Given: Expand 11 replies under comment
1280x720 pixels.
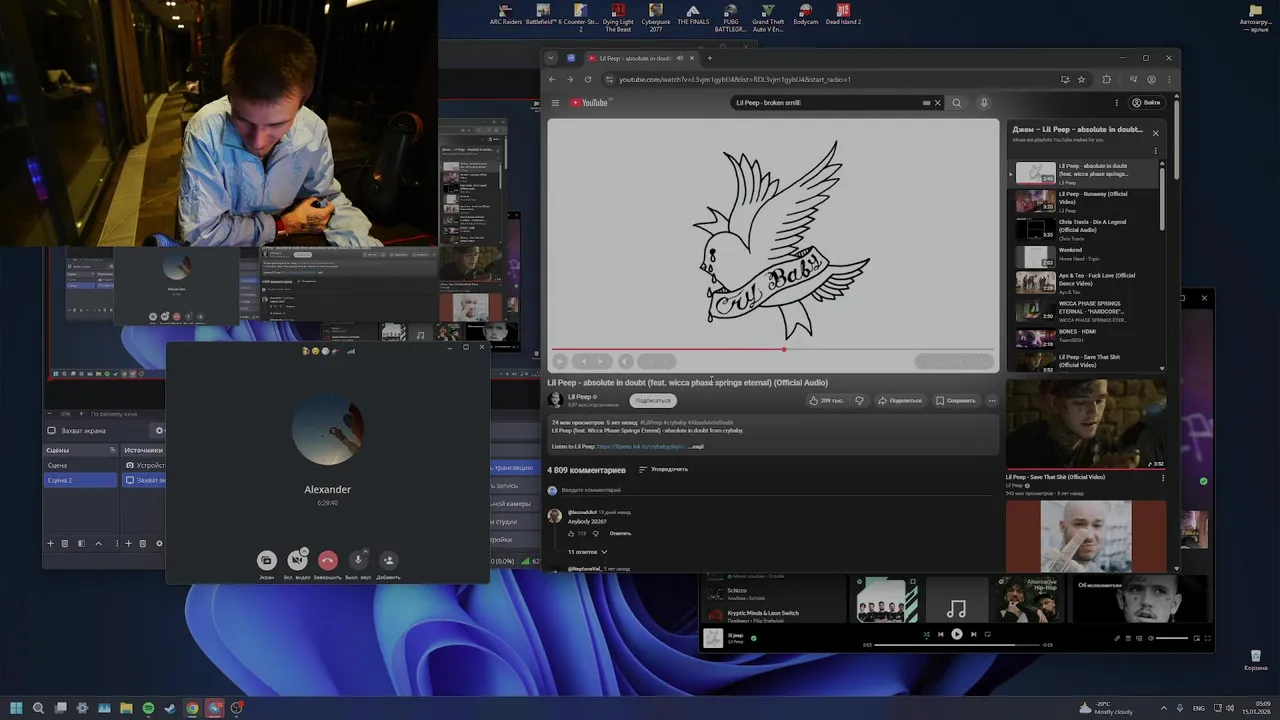Looking at the screenshot, I should pos(587,552).
